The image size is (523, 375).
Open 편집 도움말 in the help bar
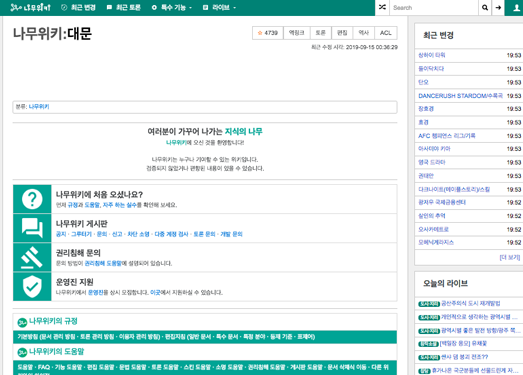tap(100, 367)
